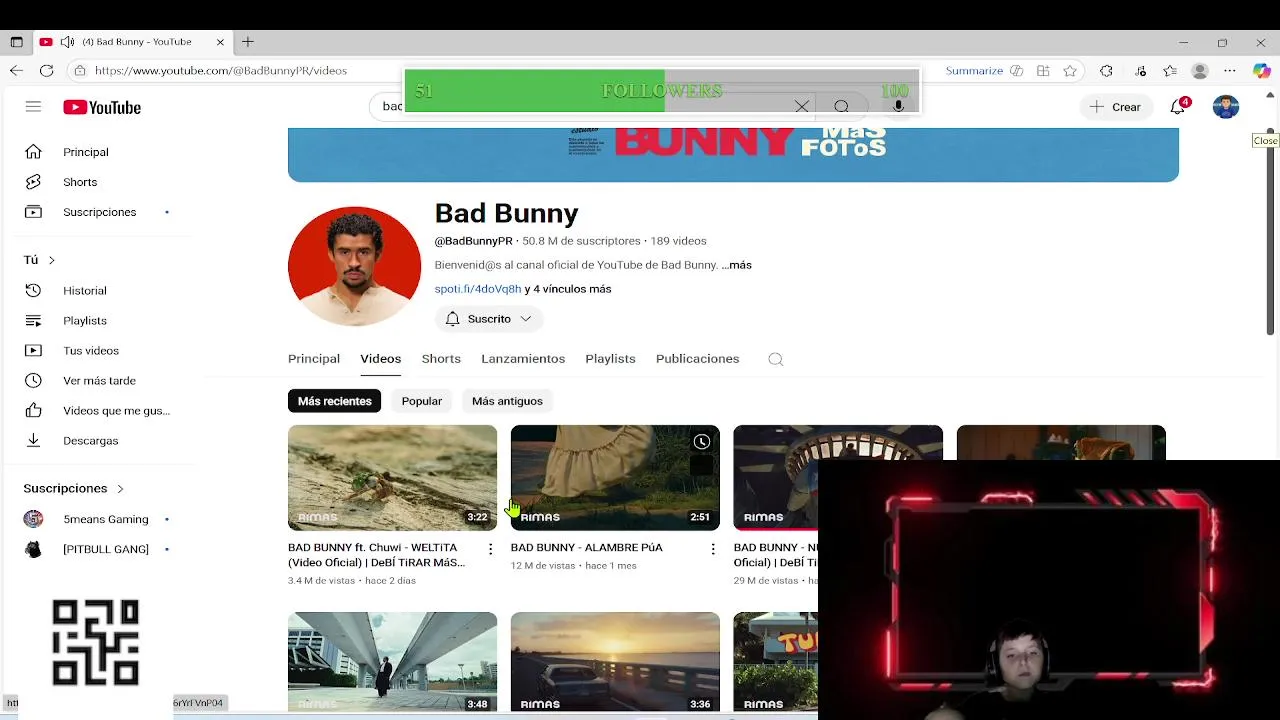This screenshot has height=720, width=1280.
Task: Open the browser favorites list icon
Action: pos(1170,71)
